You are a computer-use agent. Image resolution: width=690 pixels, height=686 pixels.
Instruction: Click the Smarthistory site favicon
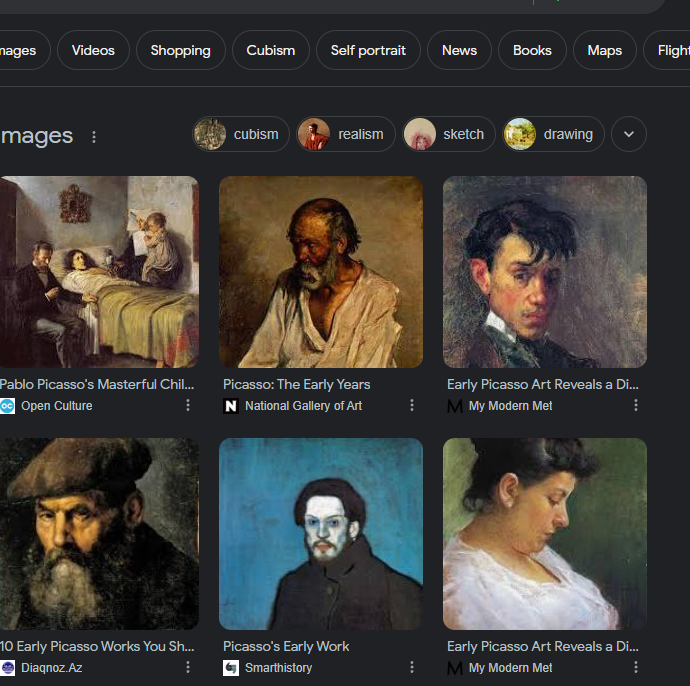(231, 668)
